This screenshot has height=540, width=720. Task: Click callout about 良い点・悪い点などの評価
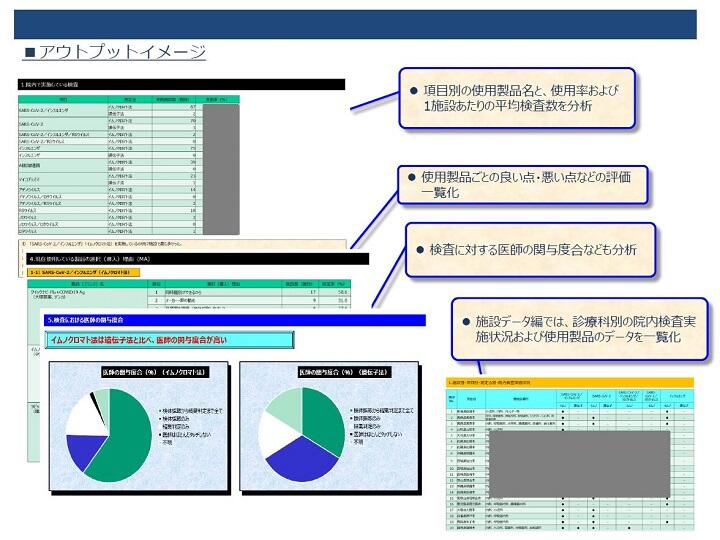click(523, 185)
